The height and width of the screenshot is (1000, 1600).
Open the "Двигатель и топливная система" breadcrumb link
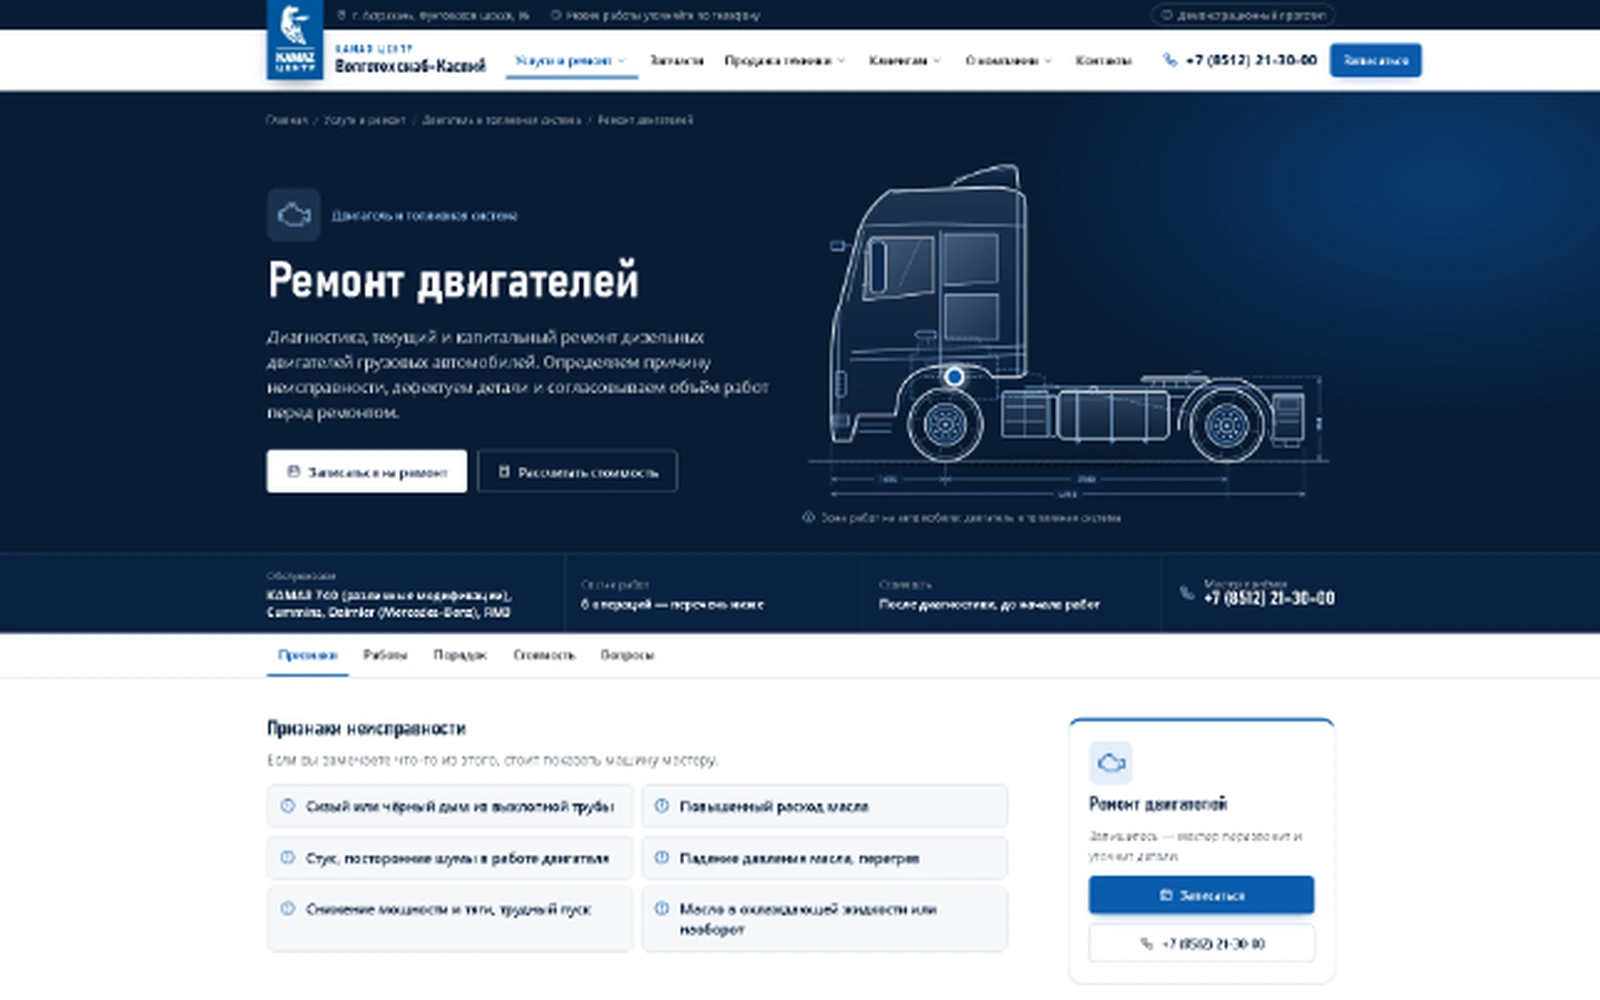pyautogui.click(x=501, y=120)
